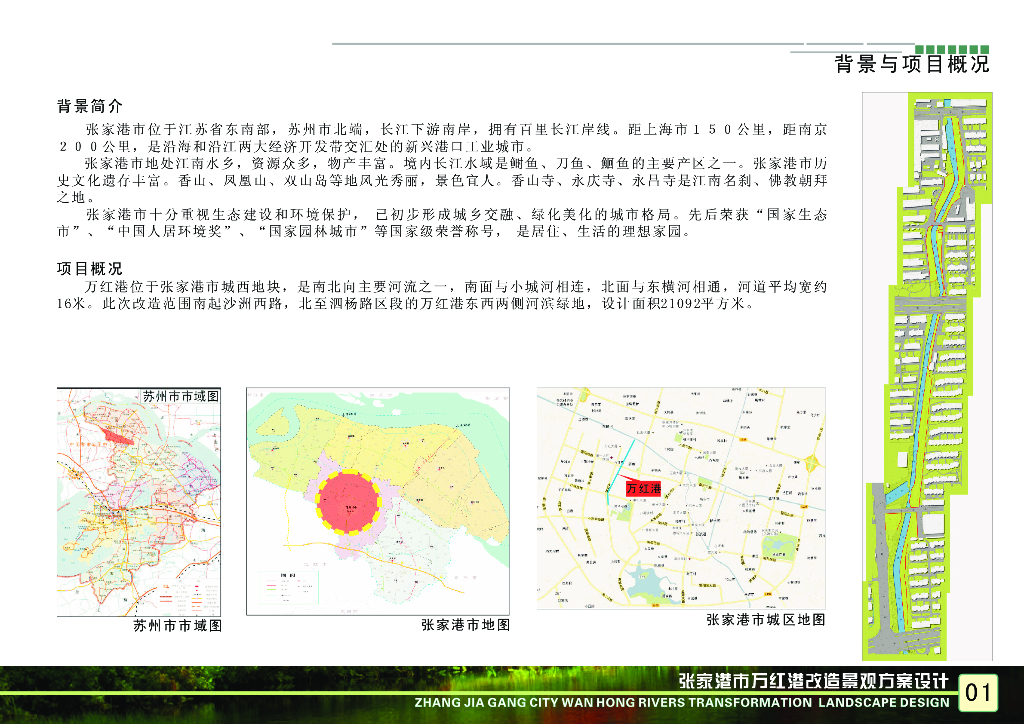1024x724 pixels.
Task: Click the green squares beside the page title
Action: (952, 50)
